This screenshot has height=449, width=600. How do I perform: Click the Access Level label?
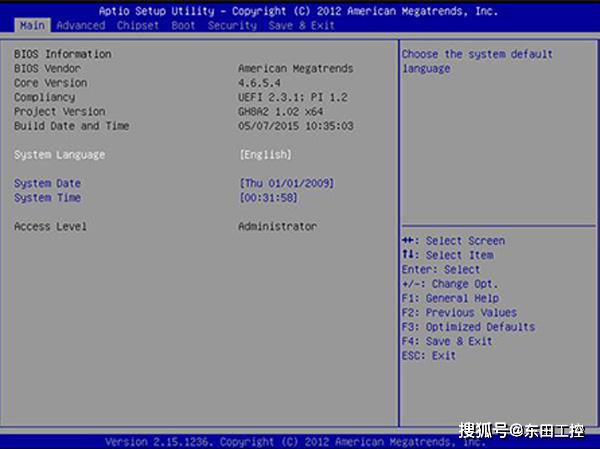50,226
